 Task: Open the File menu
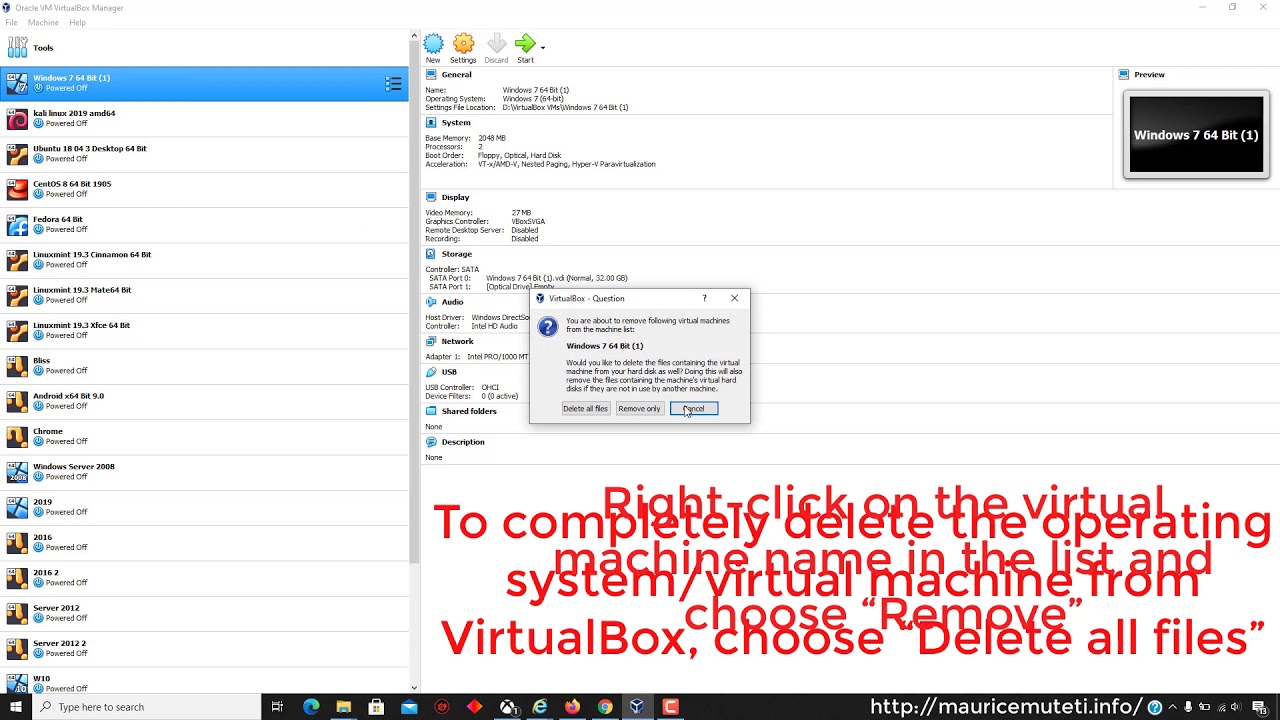coord(11,22)
